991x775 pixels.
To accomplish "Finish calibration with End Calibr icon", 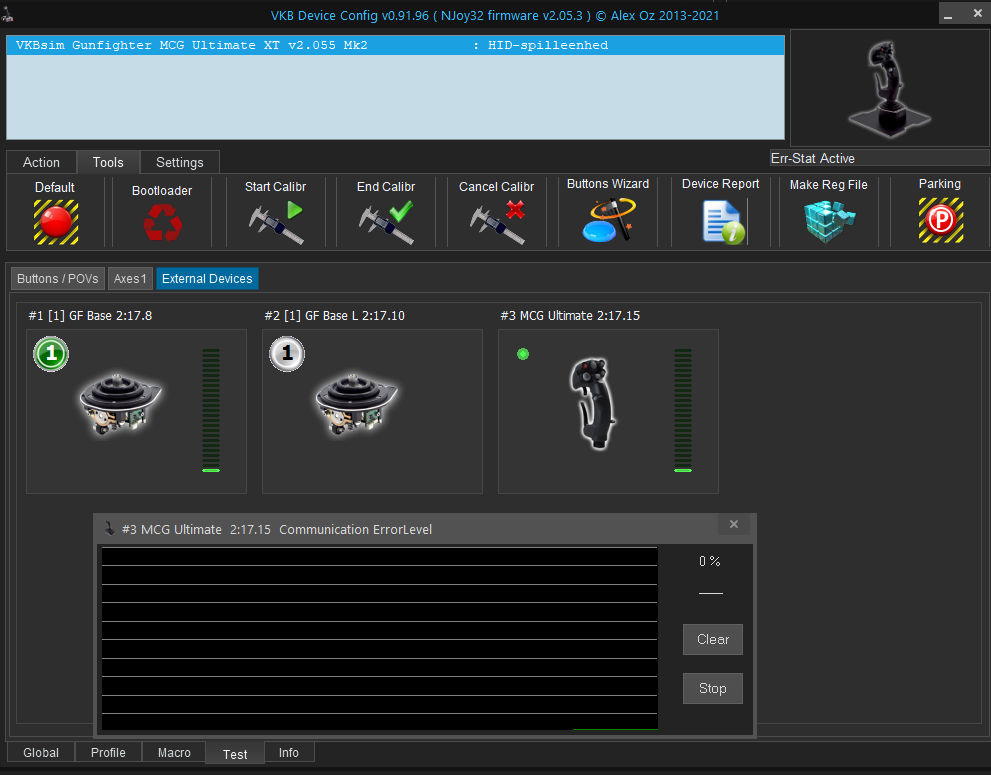I will coord(386,222).
